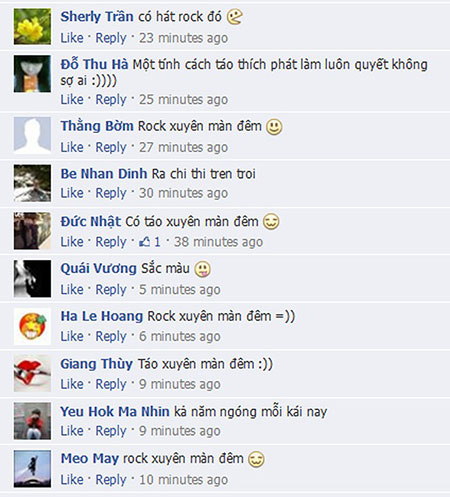450x497 pixels.
Task: Open Thằng Bờm's default silhouette profile picture
Action: tap(32, 135)
